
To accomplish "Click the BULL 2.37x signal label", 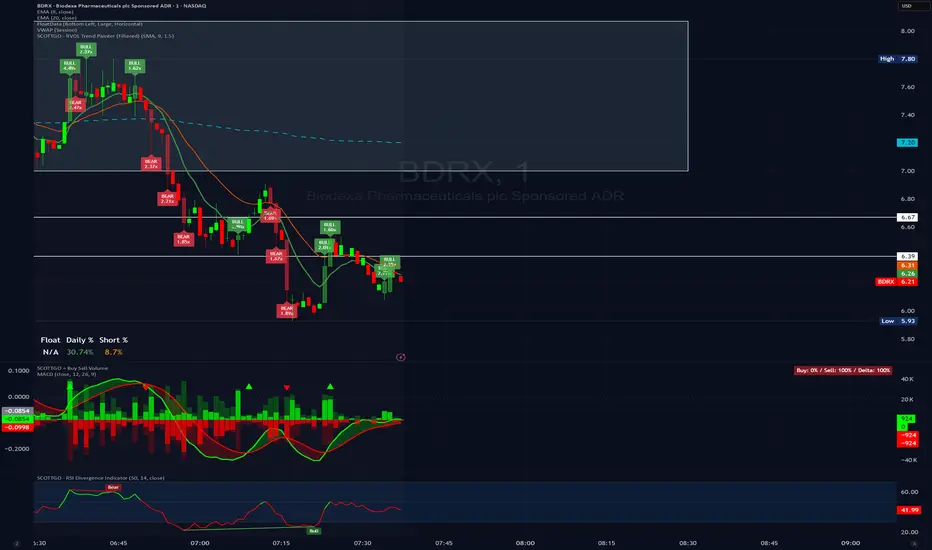I will [x=86, y=49].
